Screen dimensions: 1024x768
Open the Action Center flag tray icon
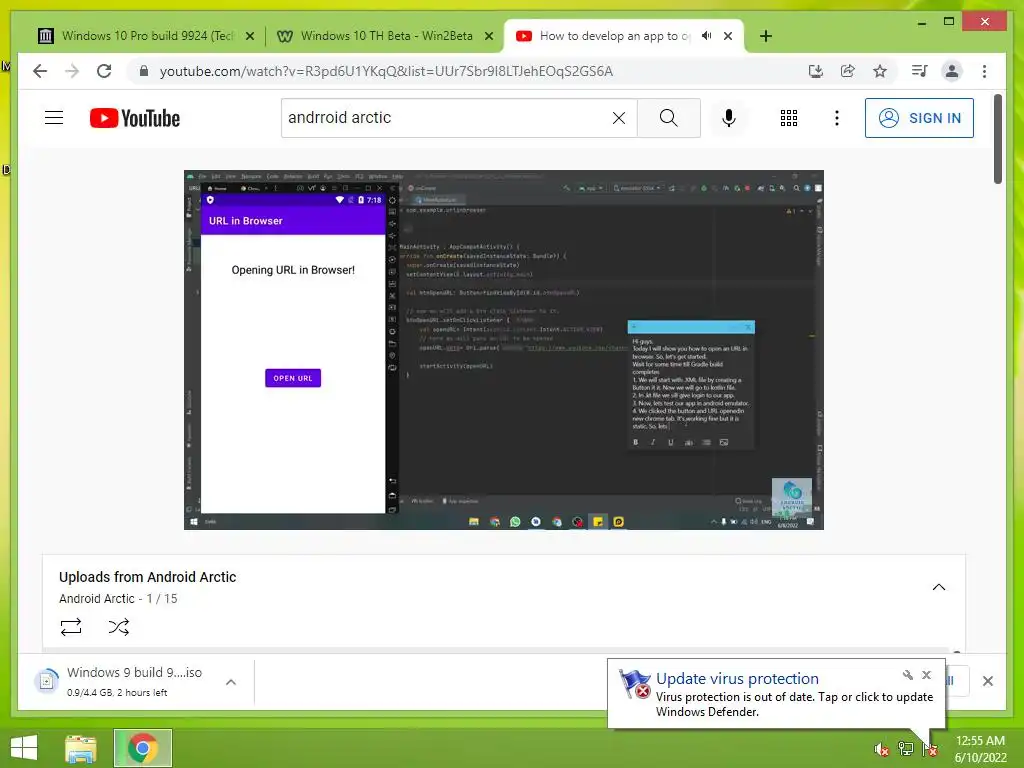(x=930, y=749)
